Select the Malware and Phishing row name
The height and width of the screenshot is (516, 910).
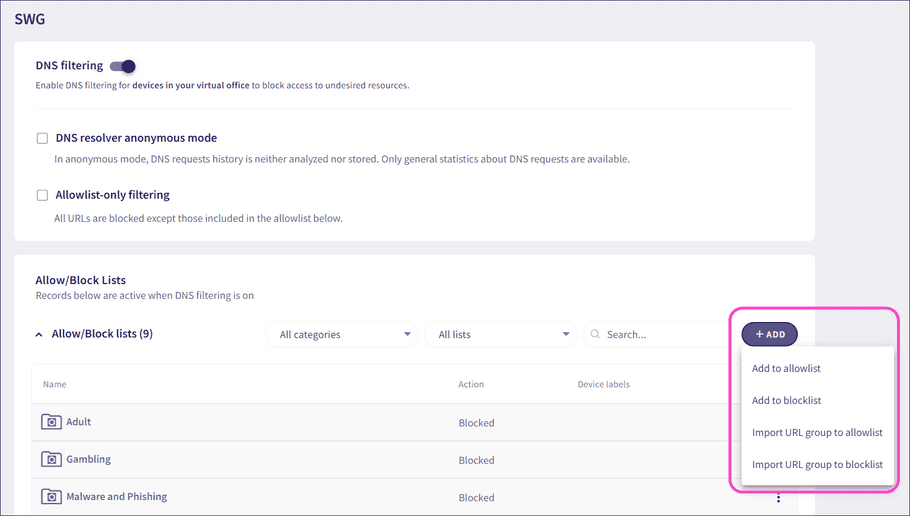(x=117, y=497)
